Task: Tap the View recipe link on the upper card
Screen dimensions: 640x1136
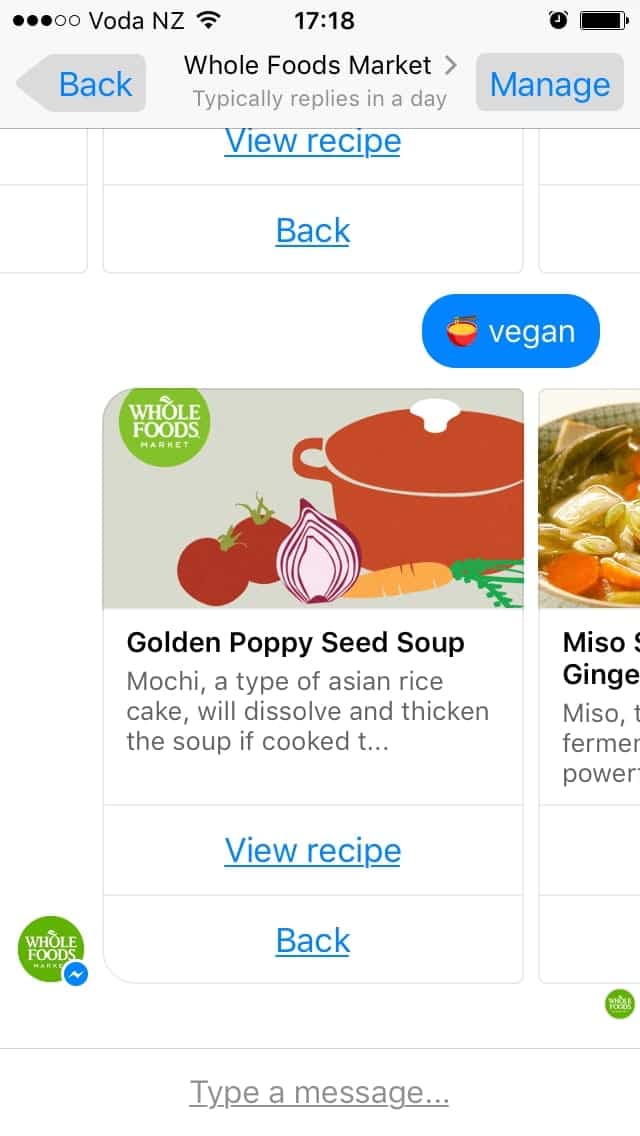Action: (x=313, y=142)
